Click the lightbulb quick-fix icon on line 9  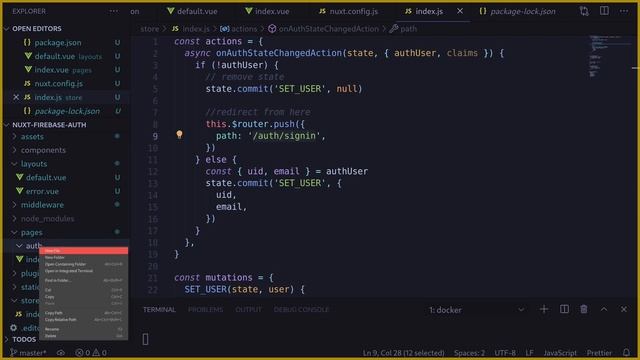(179, 135)
